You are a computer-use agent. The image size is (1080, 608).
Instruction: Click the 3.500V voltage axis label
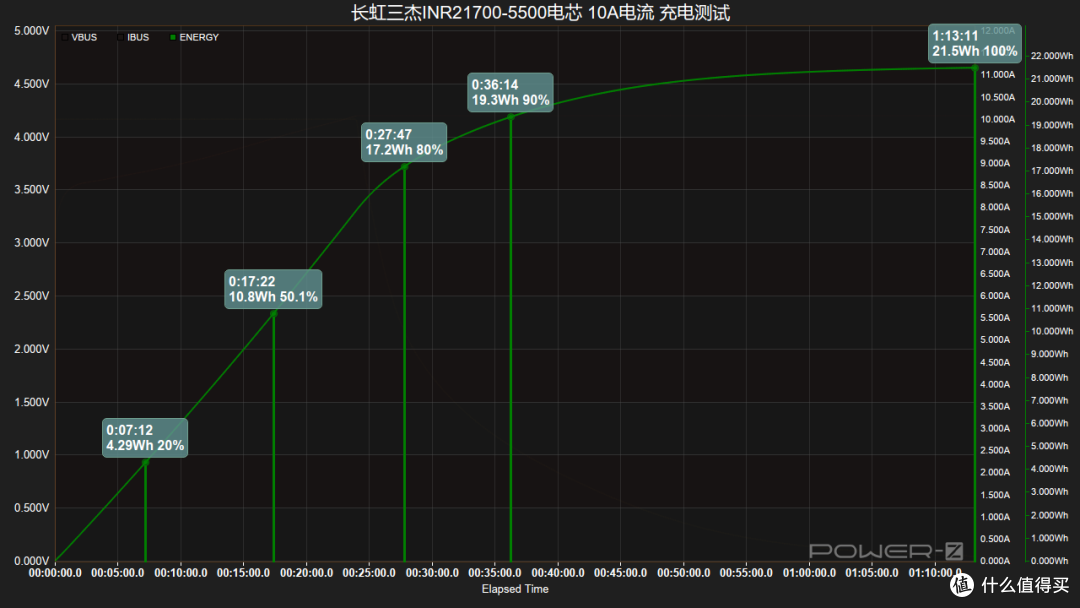click(x=32, y=189)
